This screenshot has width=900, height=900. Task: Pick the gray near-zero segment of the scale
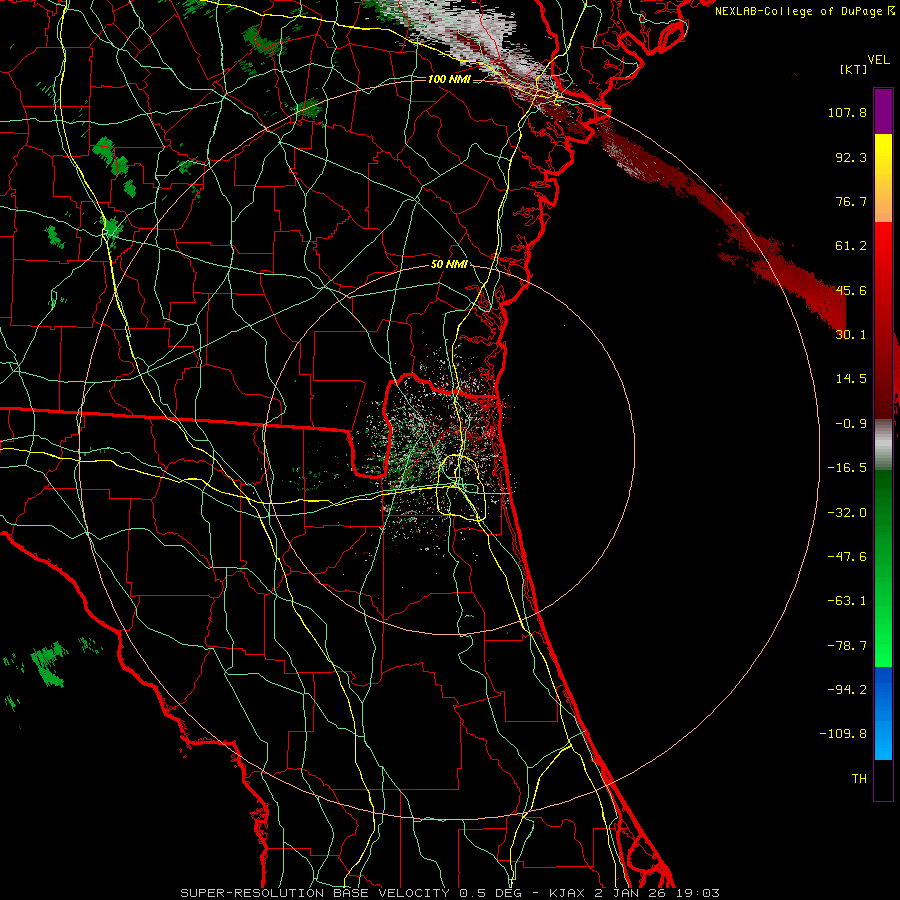(883, 445)
